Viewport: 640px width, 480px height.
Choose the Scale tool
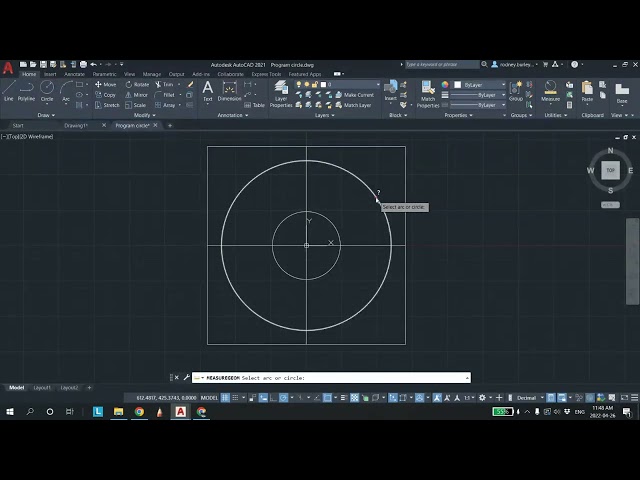[x=136, y=105]
